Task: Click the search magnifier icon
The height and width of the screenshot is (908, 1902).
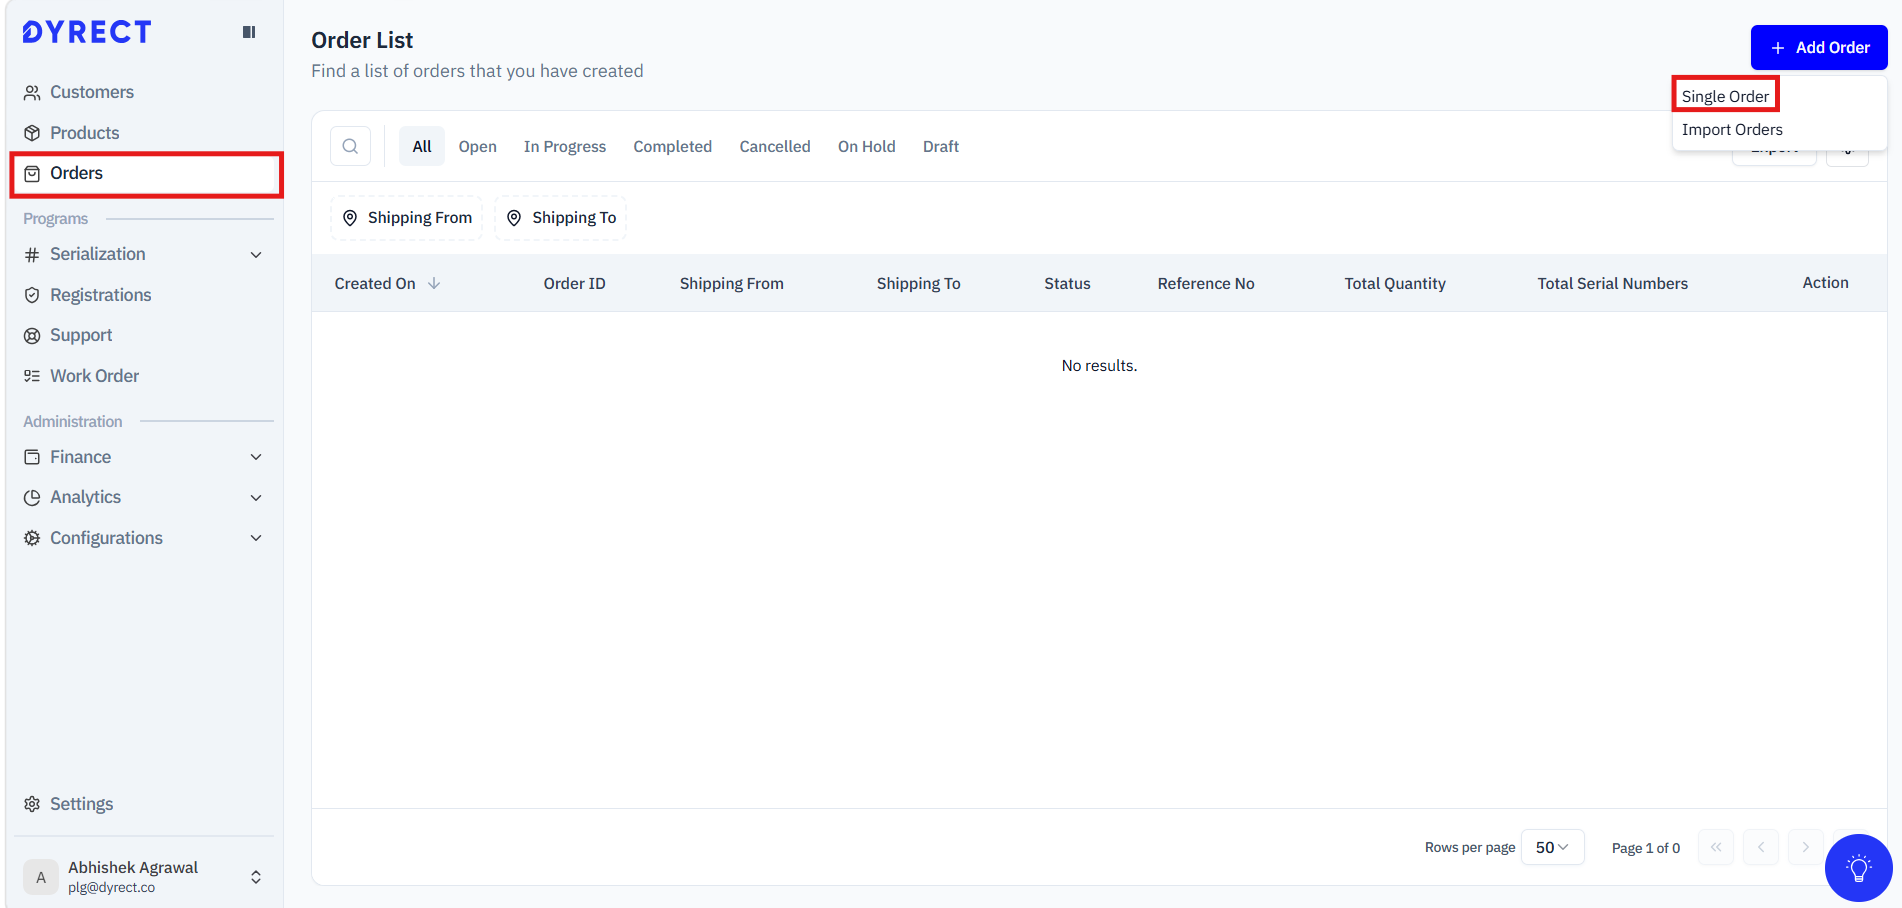Action: pos(350,146)
